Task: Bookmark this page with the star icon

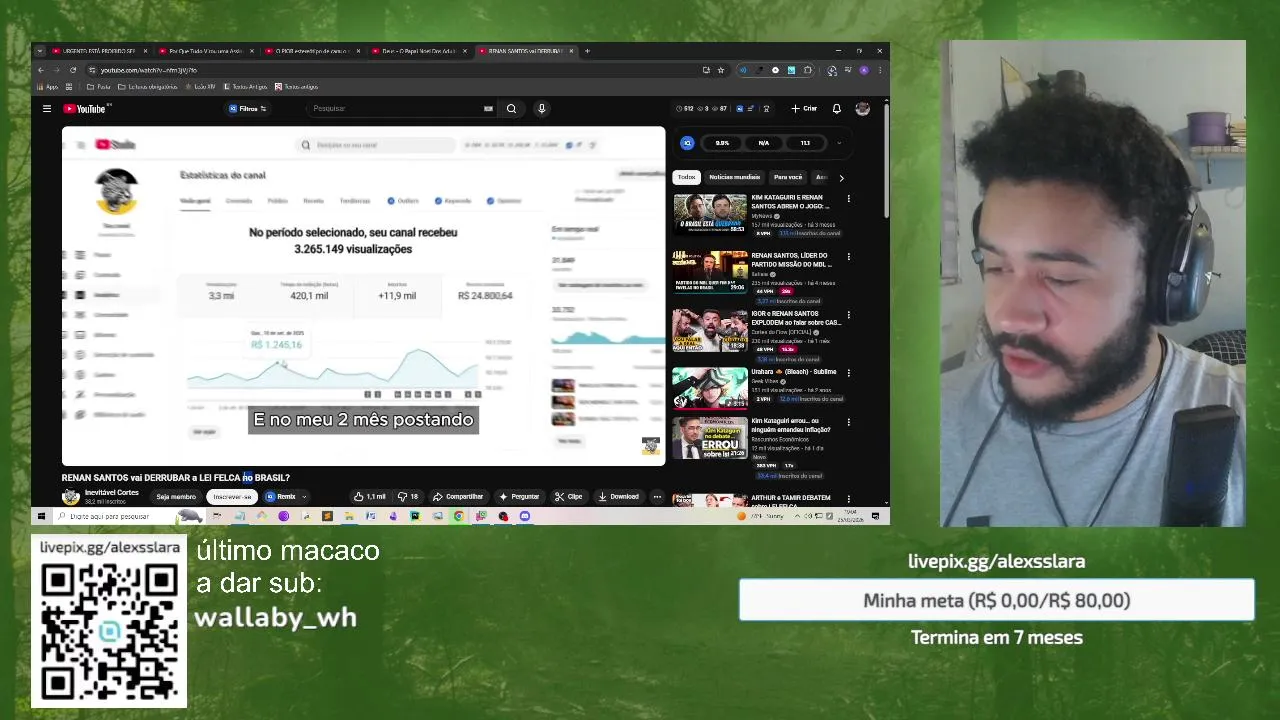Action: coord(721,70)
